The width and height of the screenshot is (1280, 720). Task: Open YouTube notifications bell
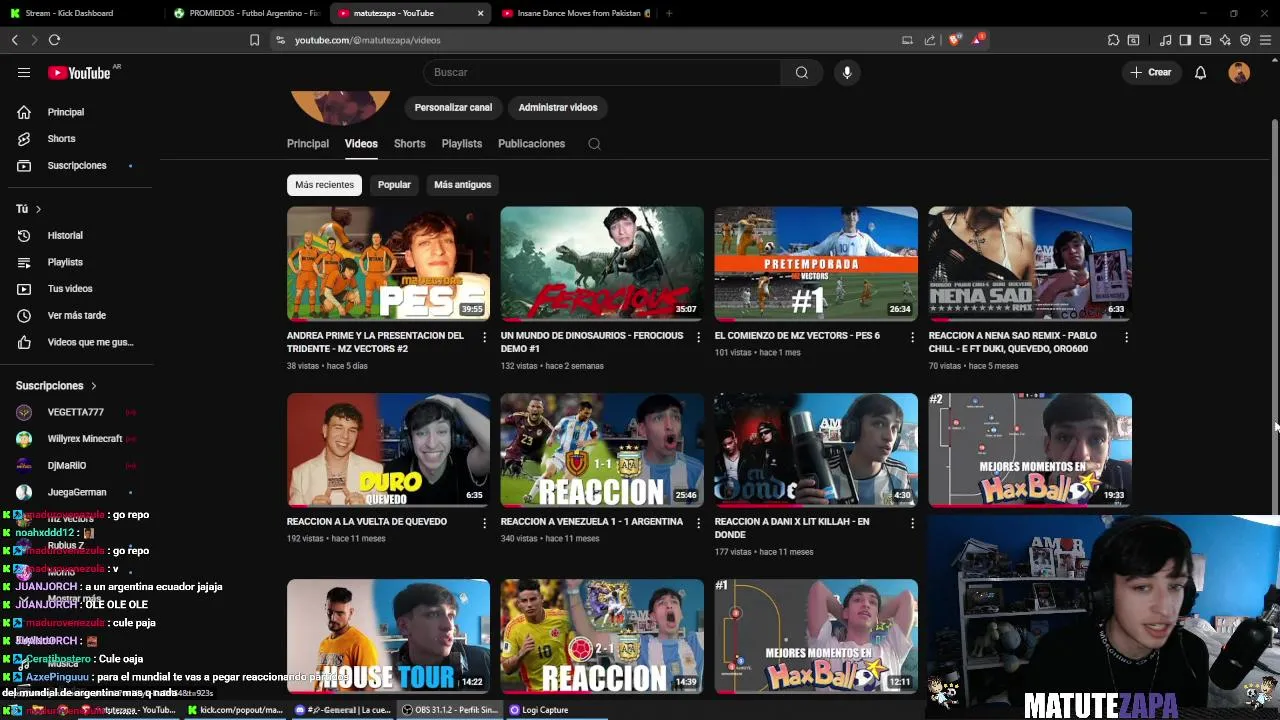[x=1200, y=72]
